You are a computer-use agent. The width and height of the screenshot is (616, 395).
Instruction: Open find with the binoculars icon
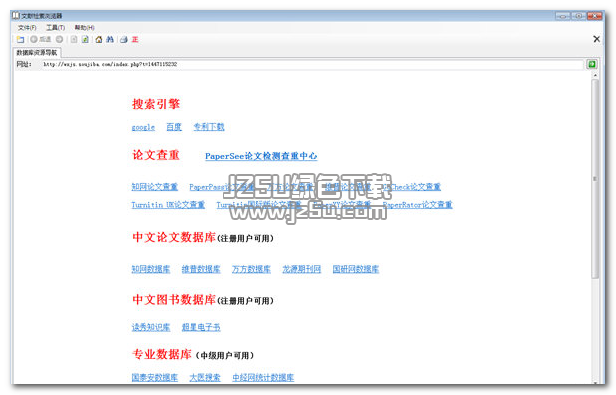pyautogui.click(x=110, y=39)
